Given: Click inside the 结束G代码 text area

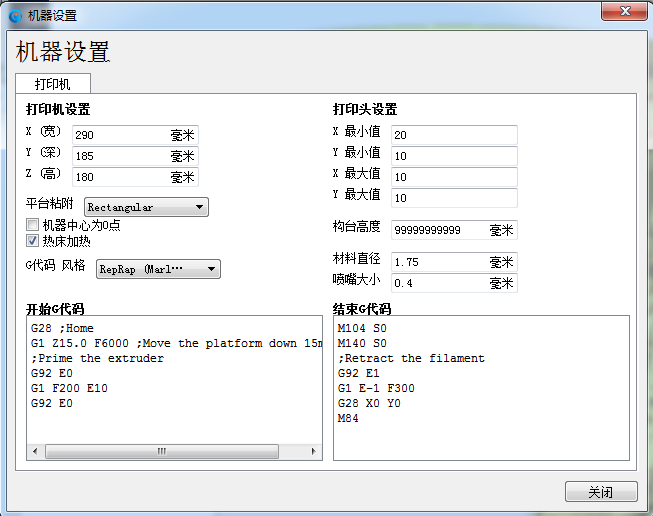Looking at the screenshot, I should click(480, 420).
